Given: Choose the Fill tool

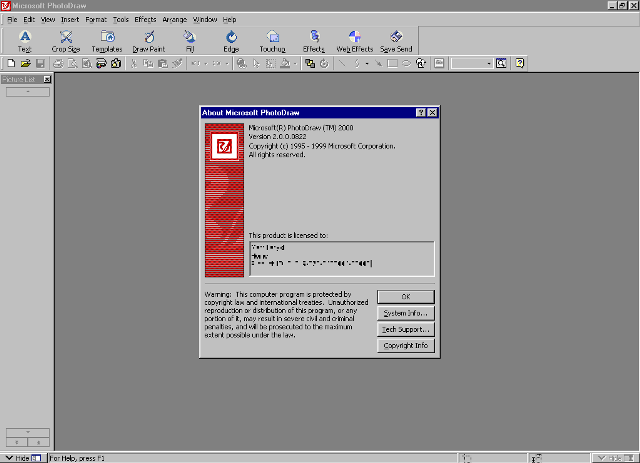Looking at the screenshot, I should click(x=189, y=40).
